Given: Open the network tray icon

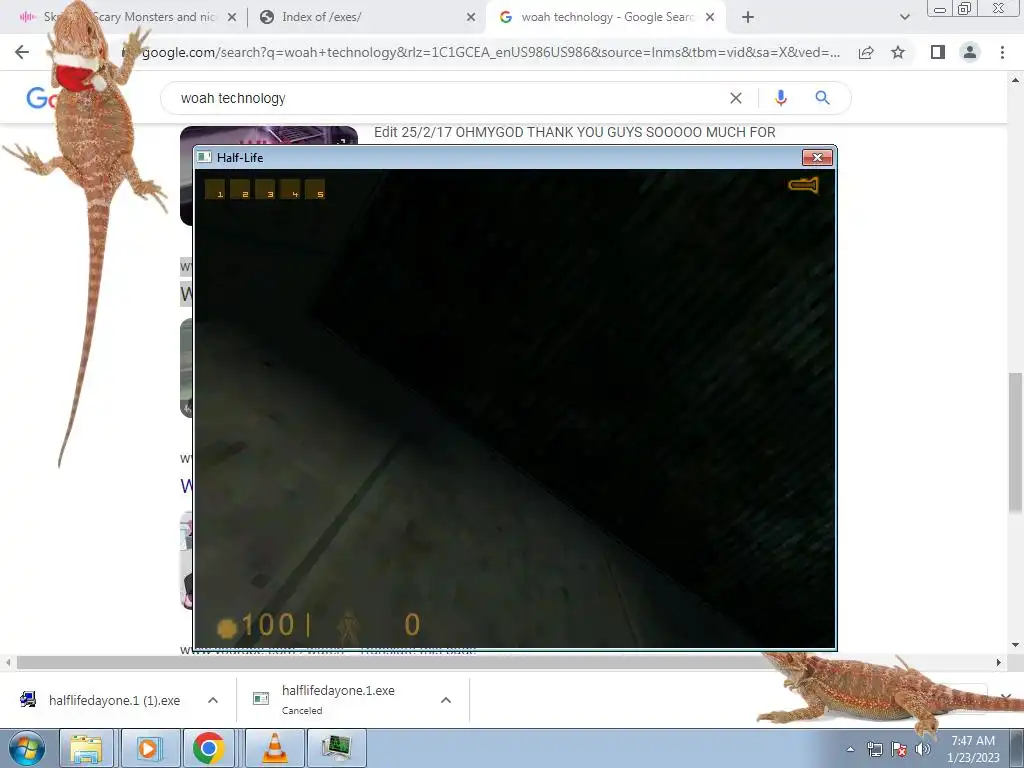Looking at the screenshot, I should 874,749.
